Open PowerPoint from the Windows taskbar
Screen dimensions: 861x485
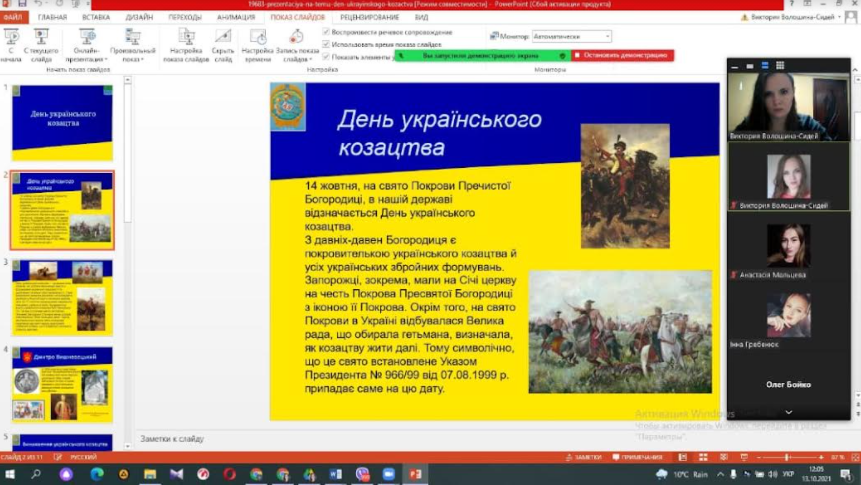pos(415,474)
